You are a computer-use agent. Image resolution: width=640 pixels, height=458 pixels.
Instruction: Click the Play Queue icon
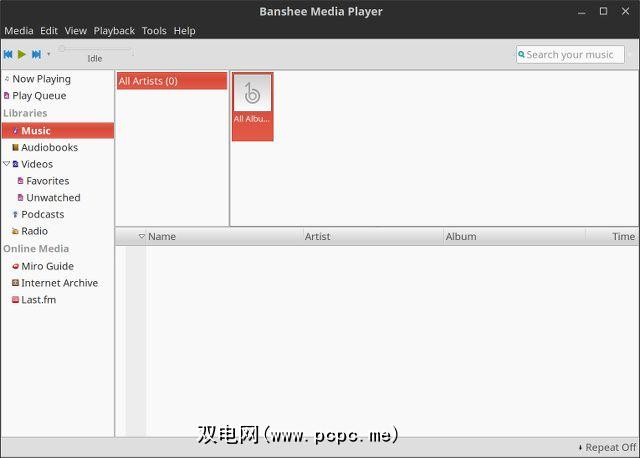click(7, 96)
